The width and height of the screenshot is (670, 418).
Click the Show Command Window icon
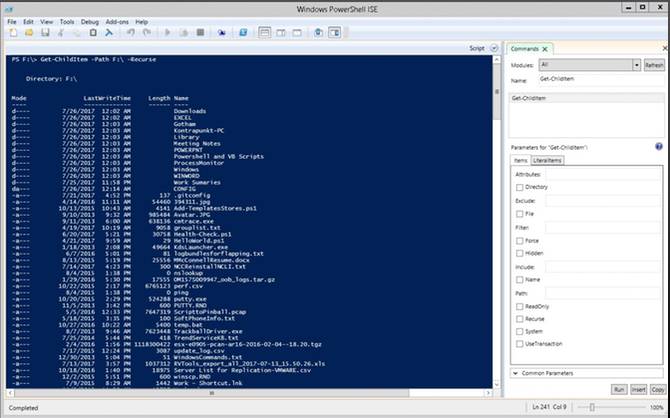click(x=318, y=33)
